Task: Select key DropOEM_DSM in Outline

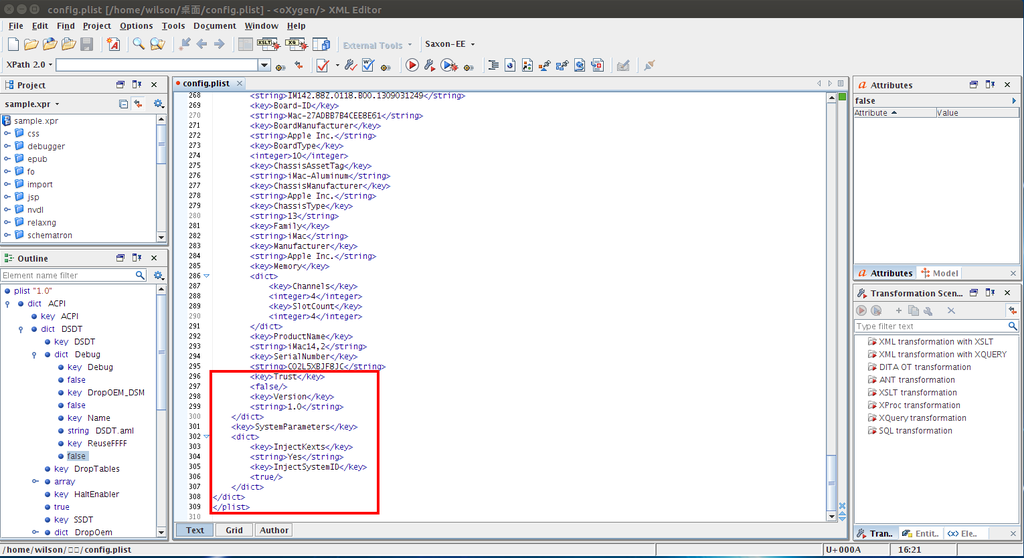Action: [x=106, y=393]
